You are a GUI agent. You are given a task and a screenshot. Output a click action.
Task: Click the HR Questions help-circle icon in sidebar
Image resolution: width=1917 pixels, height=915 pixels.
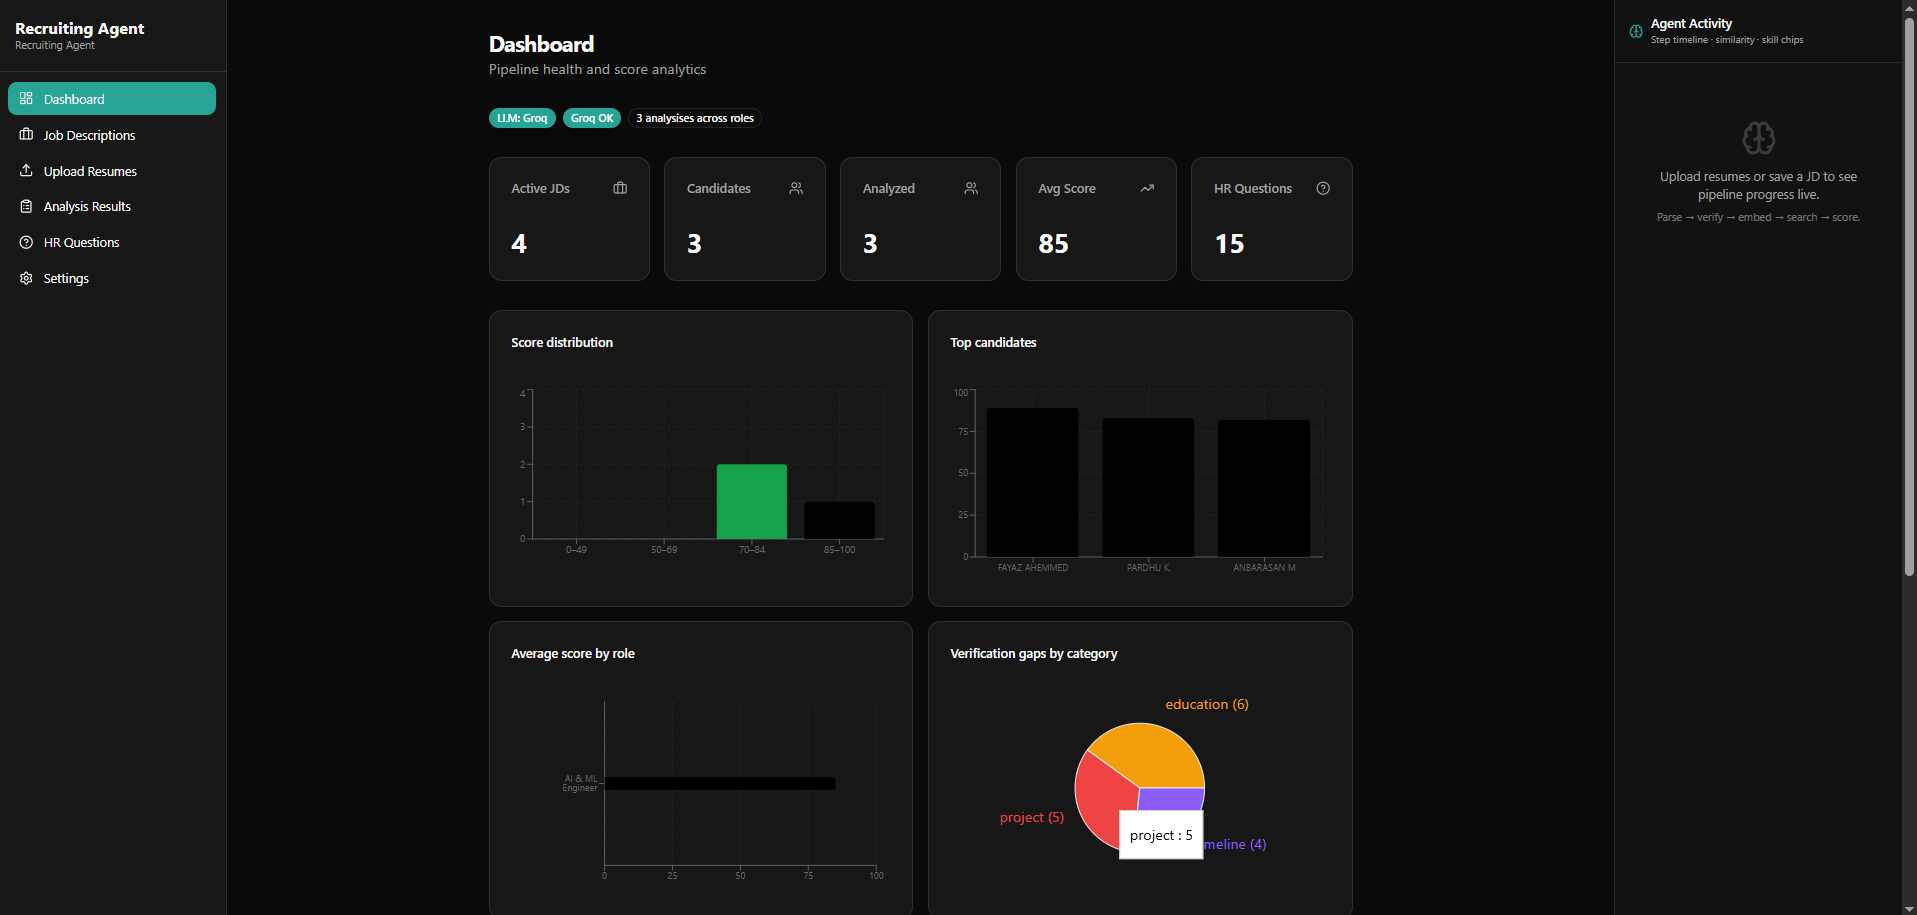coord(26,242)
